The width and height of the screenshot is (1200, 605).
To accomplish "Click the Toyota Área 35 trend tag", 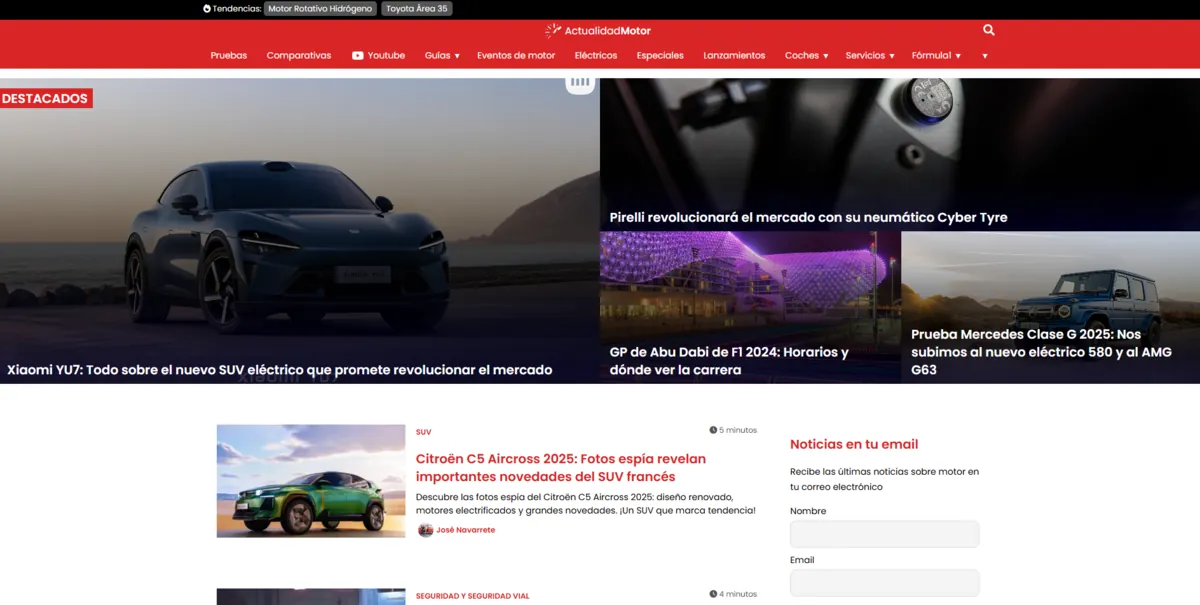I will (x=417, y=9).
